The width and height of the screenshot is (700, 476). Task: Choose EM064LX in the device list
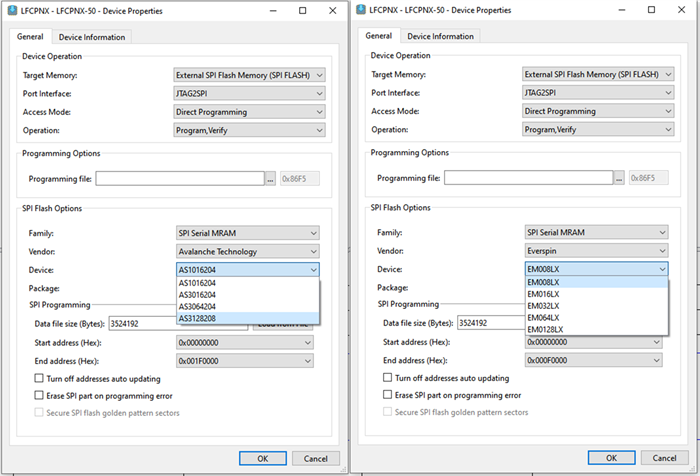[545, 318]
